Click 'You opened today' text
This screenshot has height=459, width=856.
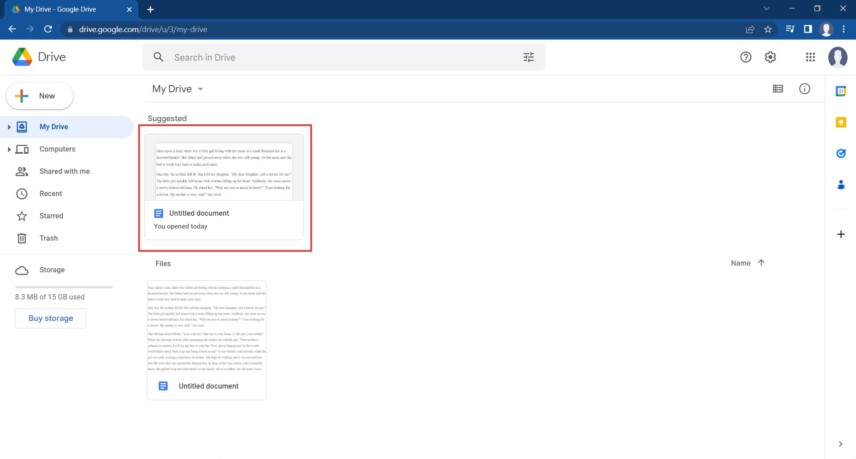(180, 226)
